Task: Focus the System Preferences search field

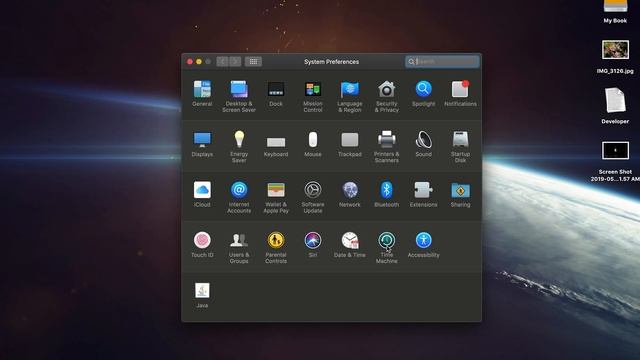Action: pos(442,62)
